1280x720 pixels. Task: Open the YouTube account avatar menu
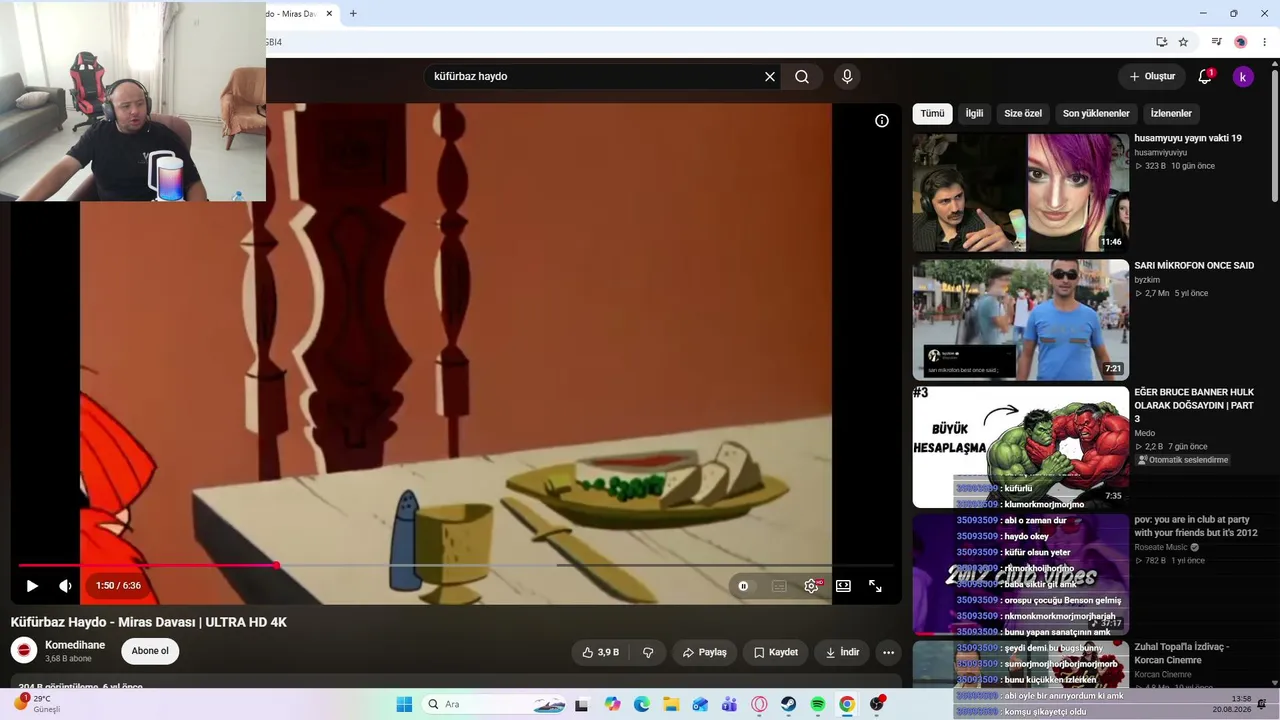coord(1243,77)
